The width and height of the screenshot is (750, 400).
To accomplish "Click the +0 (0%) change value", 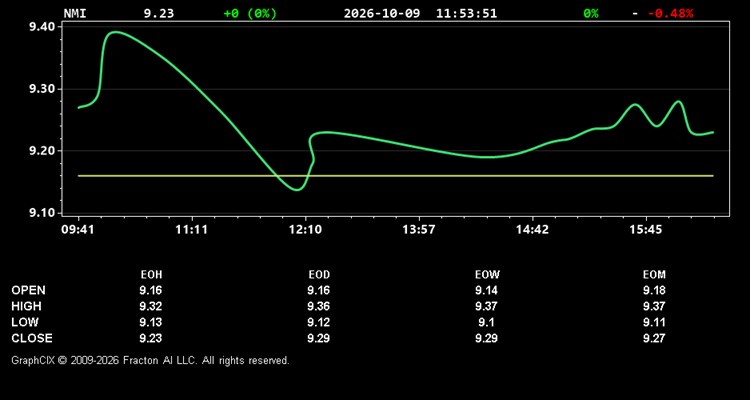I will click(250, 13).
